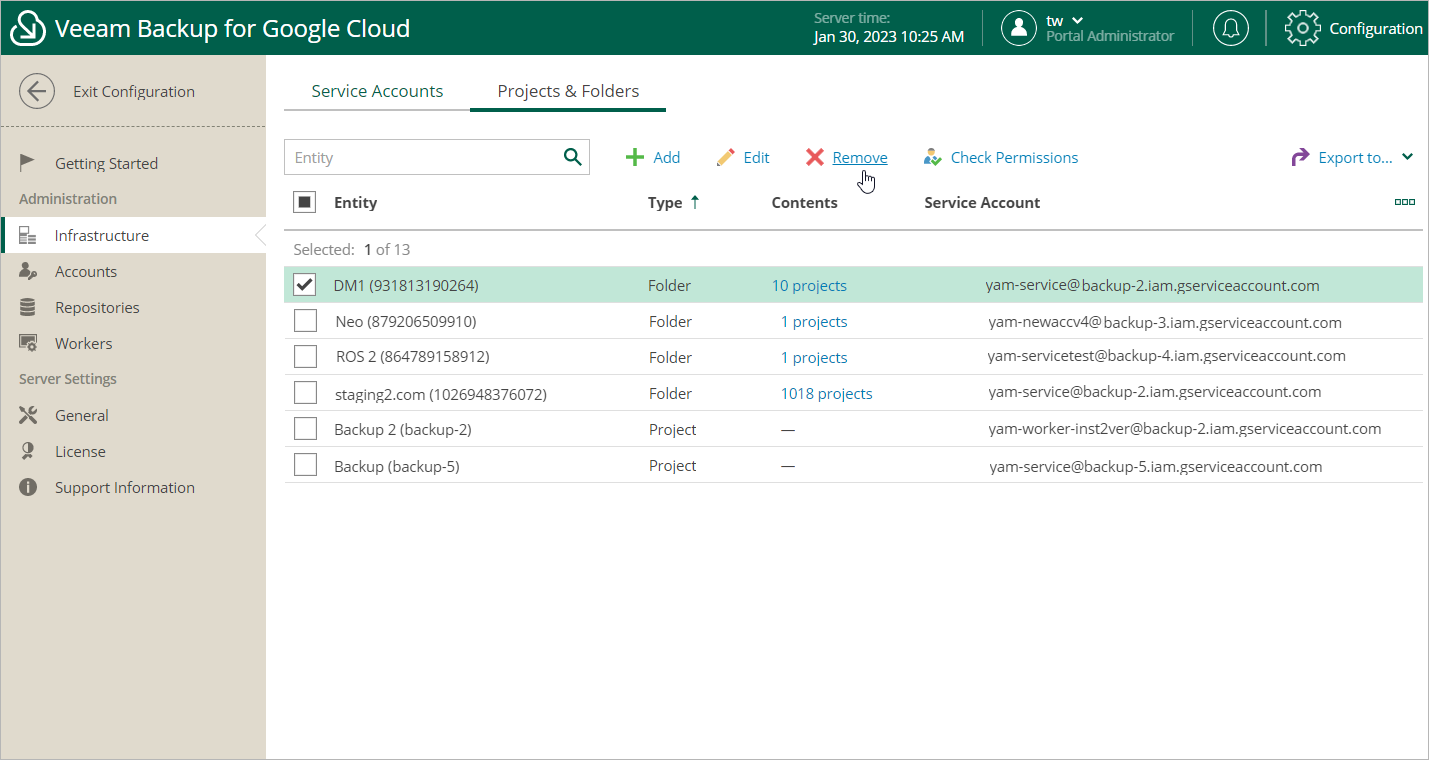Uncheck the DM1 folder checkbox
This screenshot has height=760, width=1429.
coord(305,285)
